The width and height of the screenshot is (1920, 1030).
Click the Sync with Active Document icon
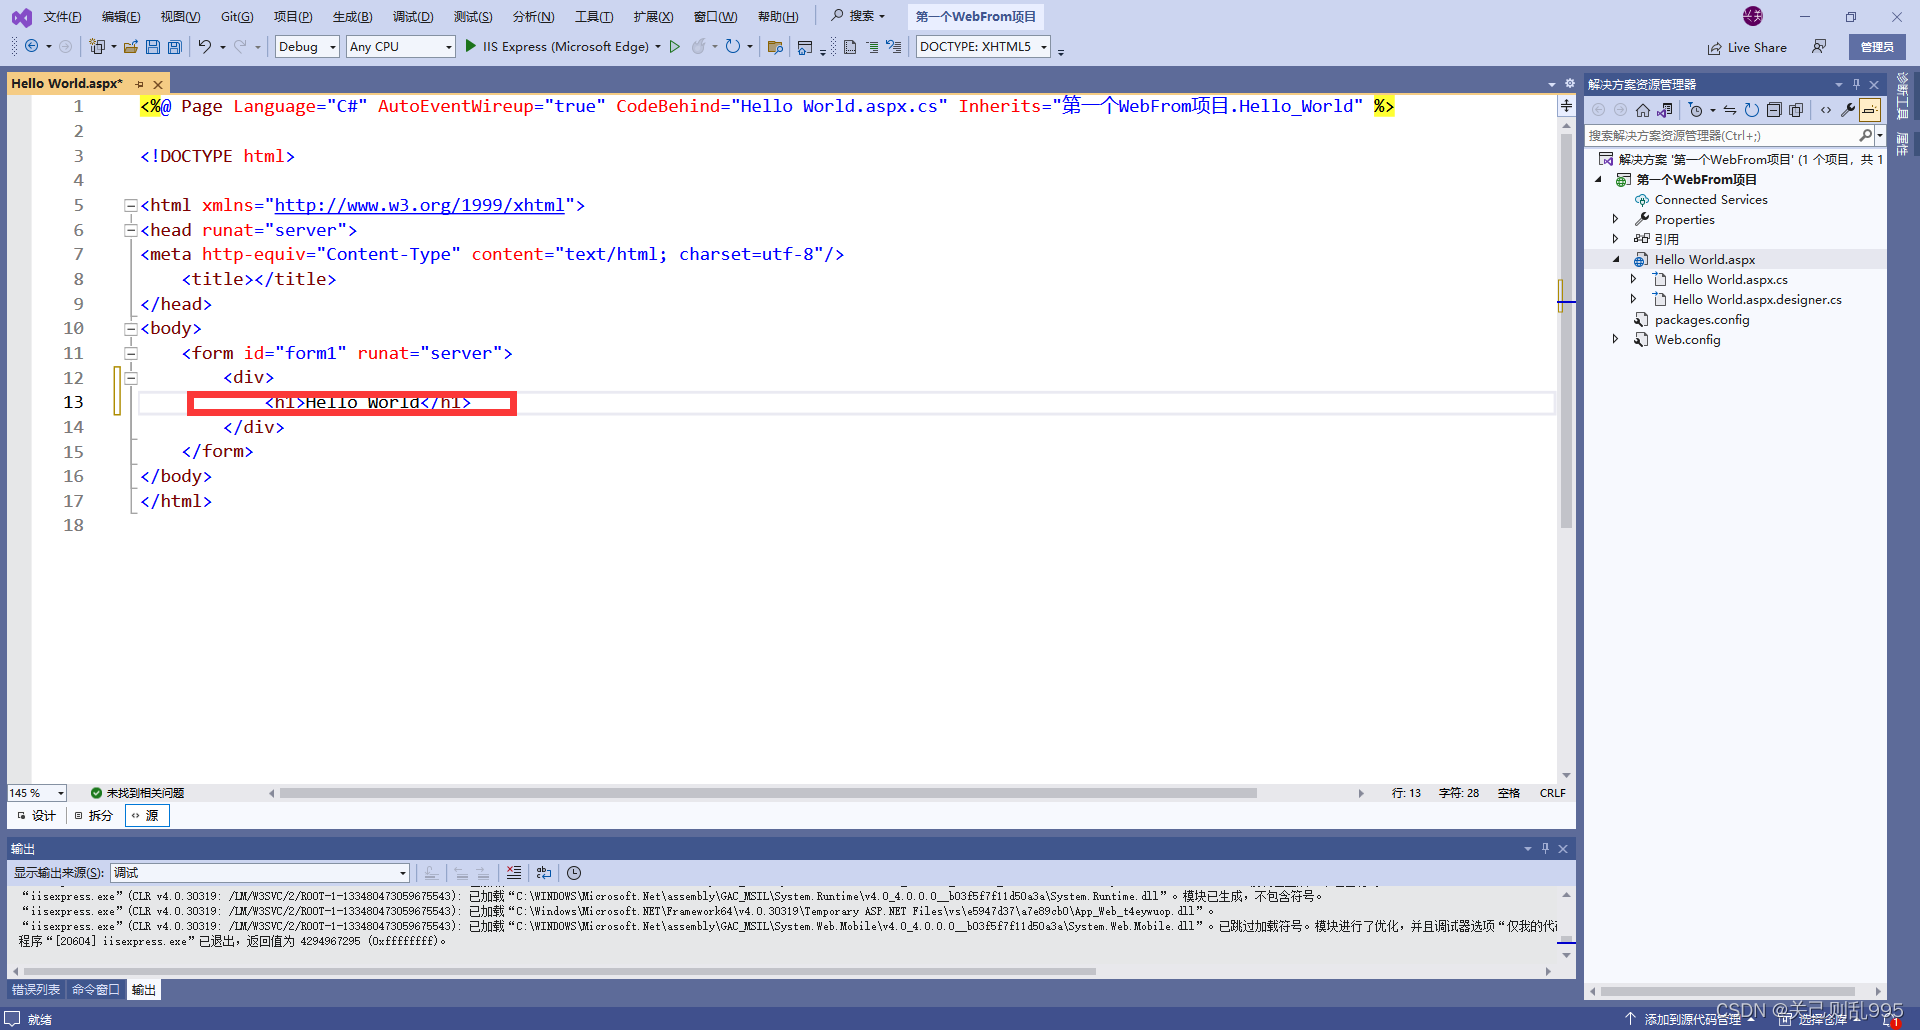(x=1729, y=110)
